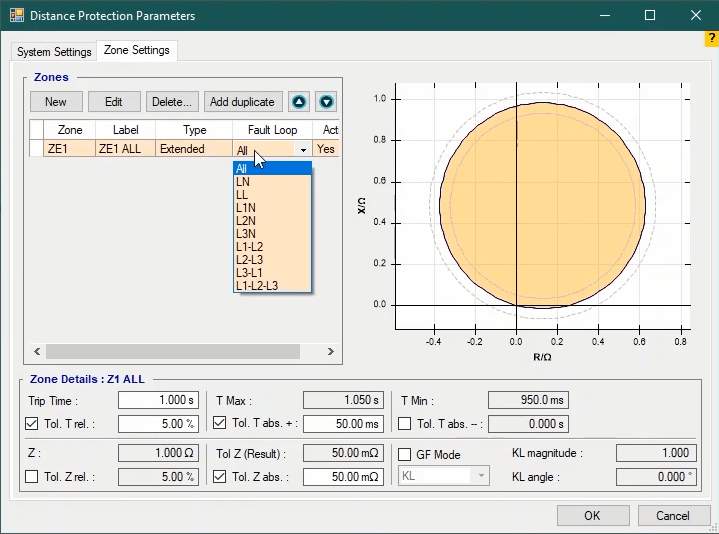Click the move zone down arrow icon

(326, 102)
